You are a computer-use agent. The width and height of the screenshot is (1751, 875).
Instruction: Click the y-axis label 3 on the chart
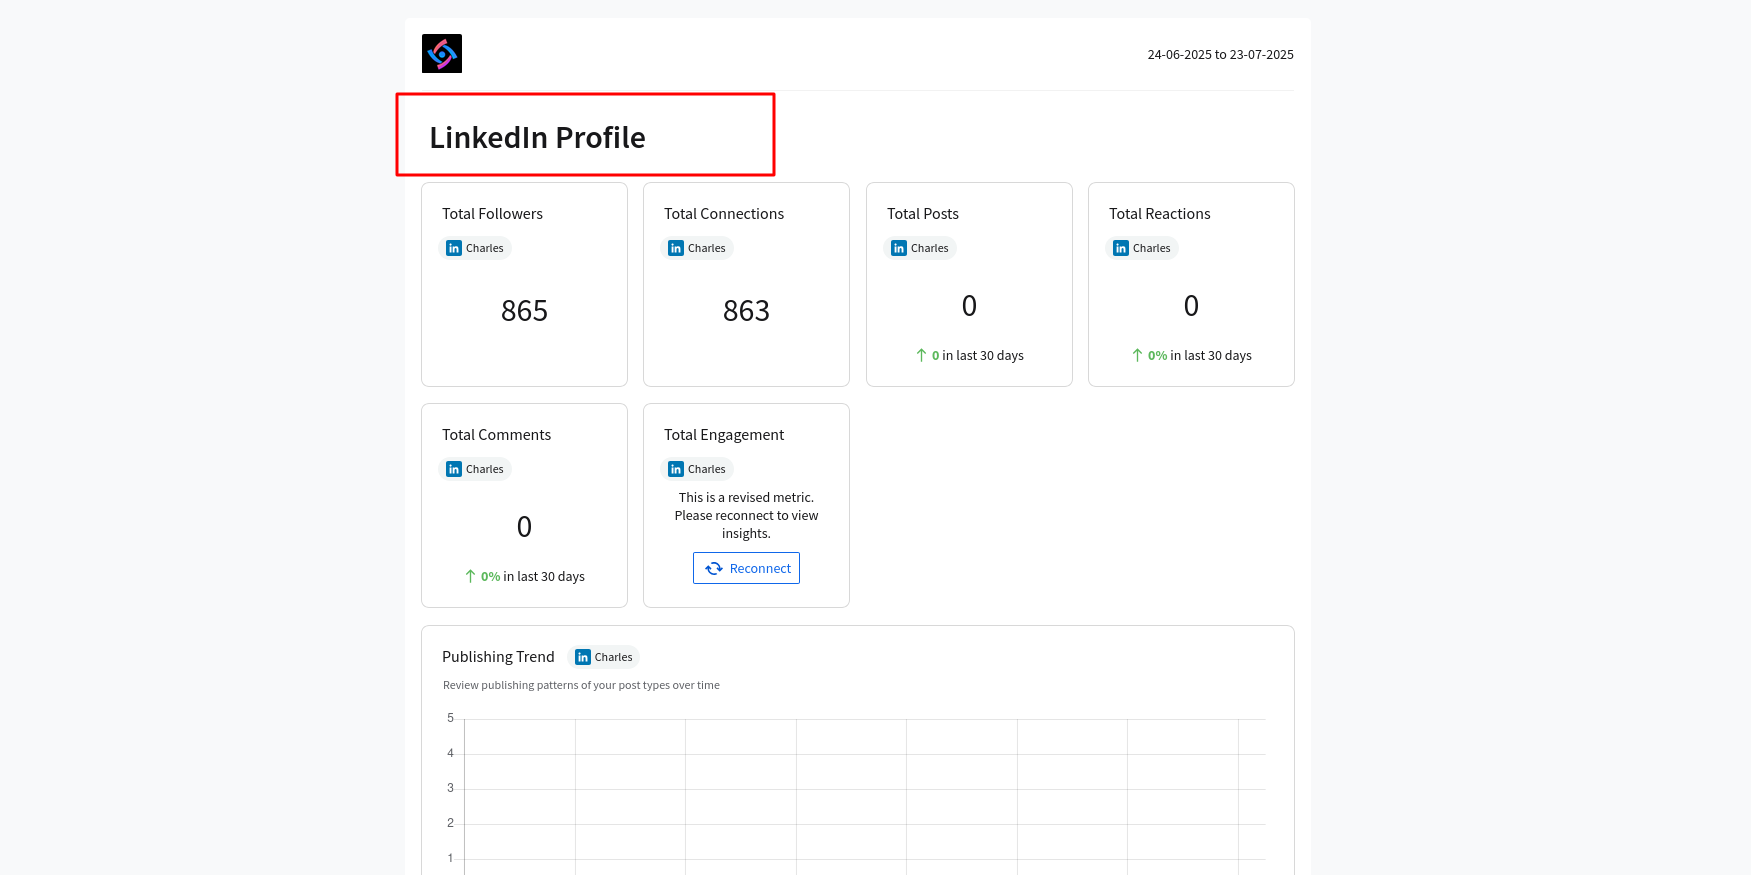click(450, 788)
